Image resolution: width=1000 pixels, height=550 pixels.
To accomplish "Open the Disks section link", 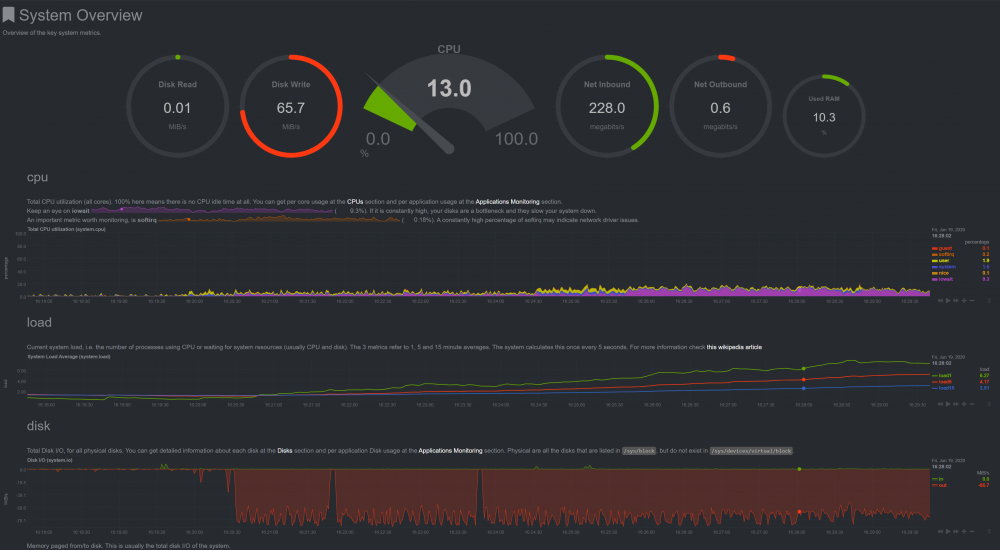I will pyautogui.click(x=284, y=450).
